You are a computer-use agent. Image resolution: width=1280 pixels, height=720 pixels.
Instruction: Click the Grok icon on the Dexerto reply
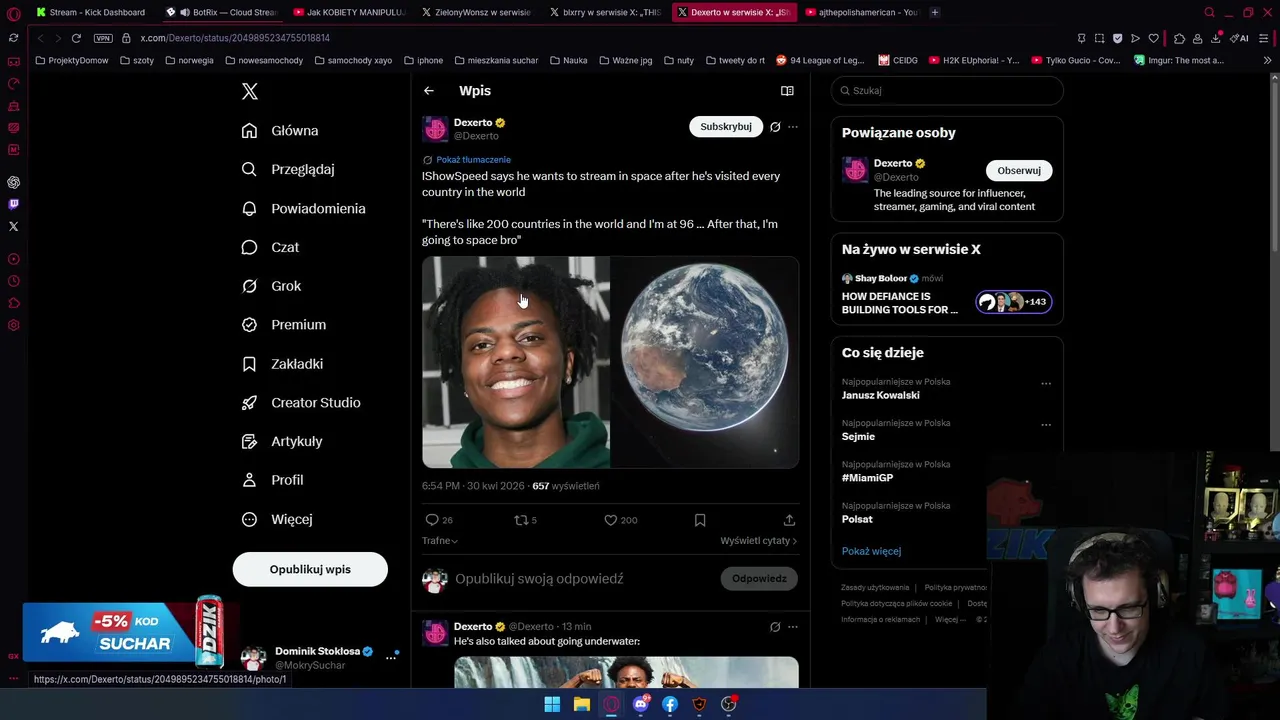(775, 627)
